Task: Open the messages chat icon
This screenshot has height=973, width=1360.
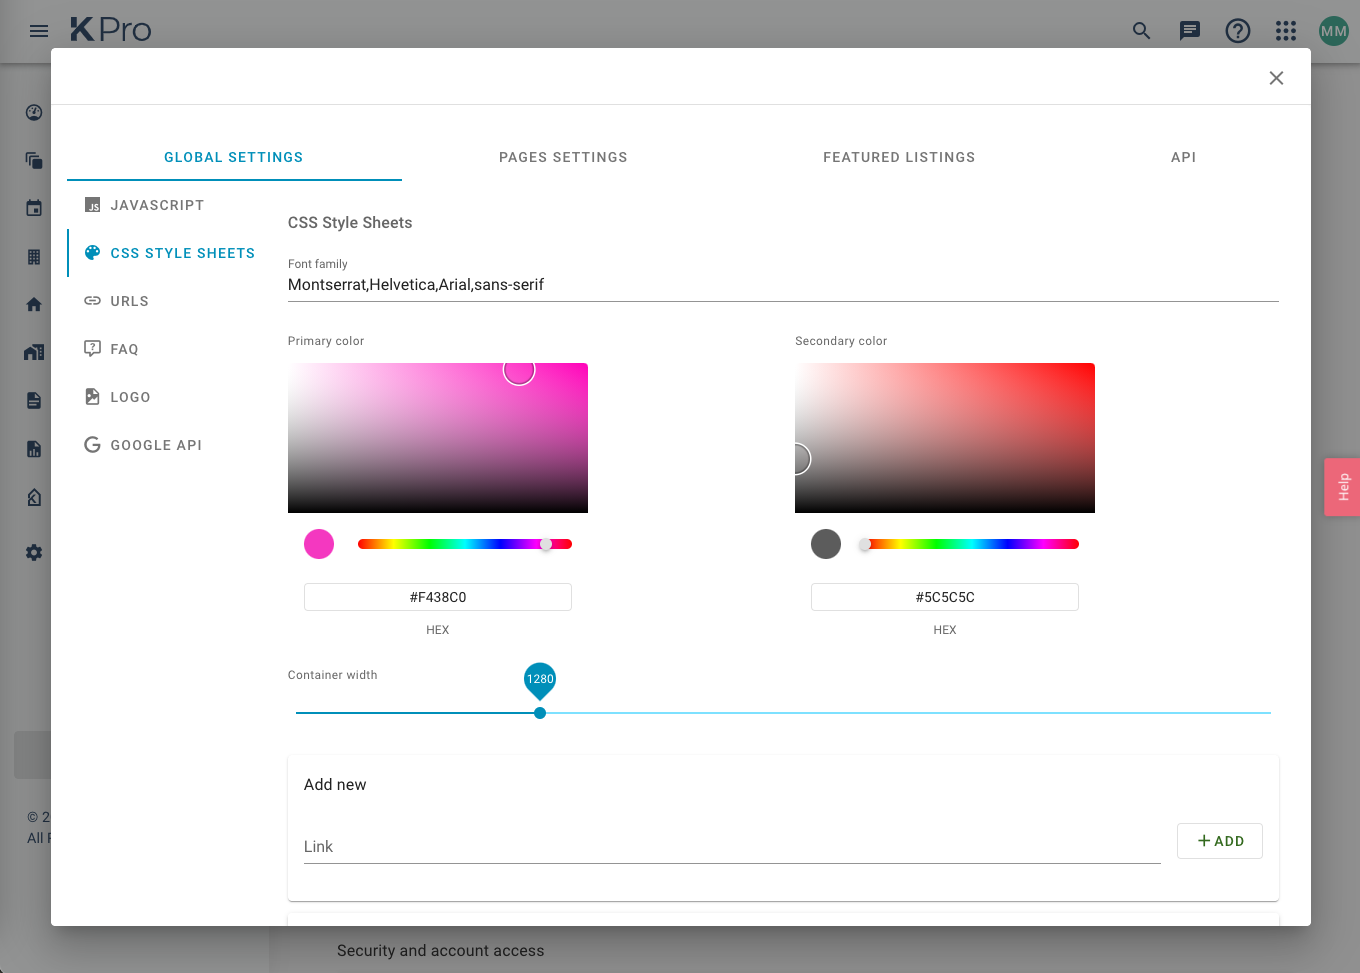Action: (x=1189, y=31)
